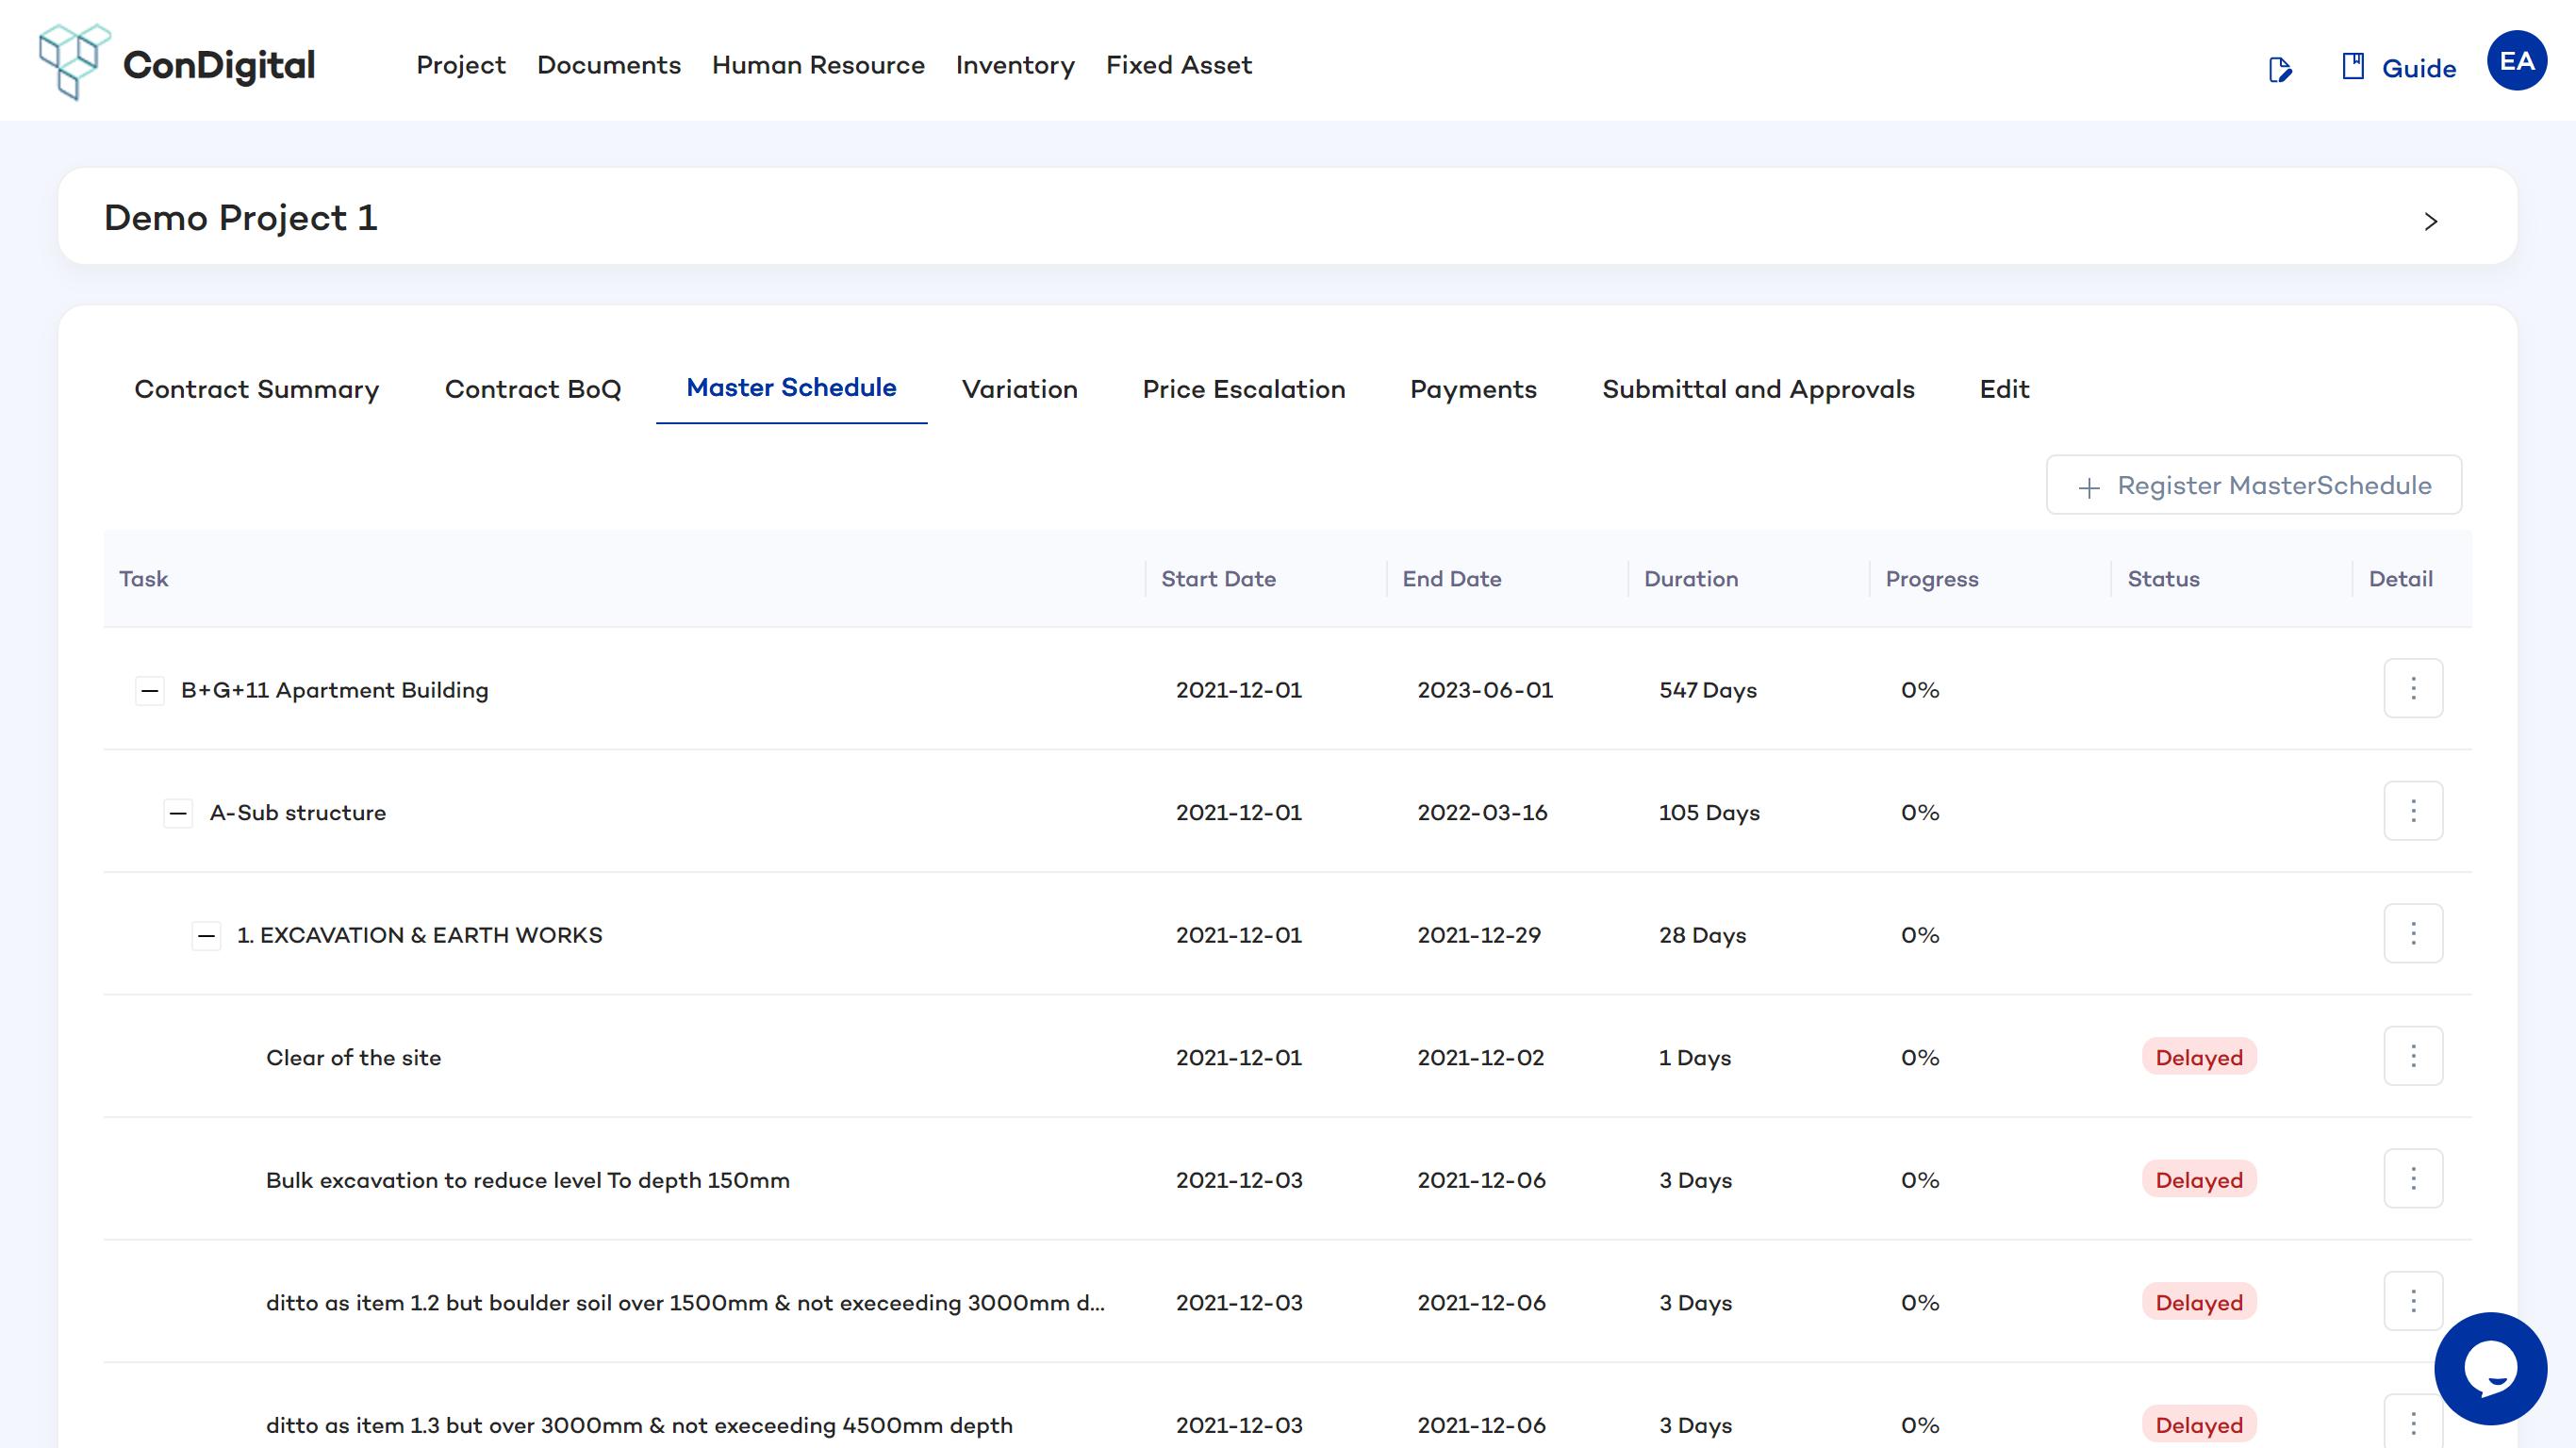Collapse the A-Sub structure group
Screen dimensions: 2576x1448
(178, 813)
